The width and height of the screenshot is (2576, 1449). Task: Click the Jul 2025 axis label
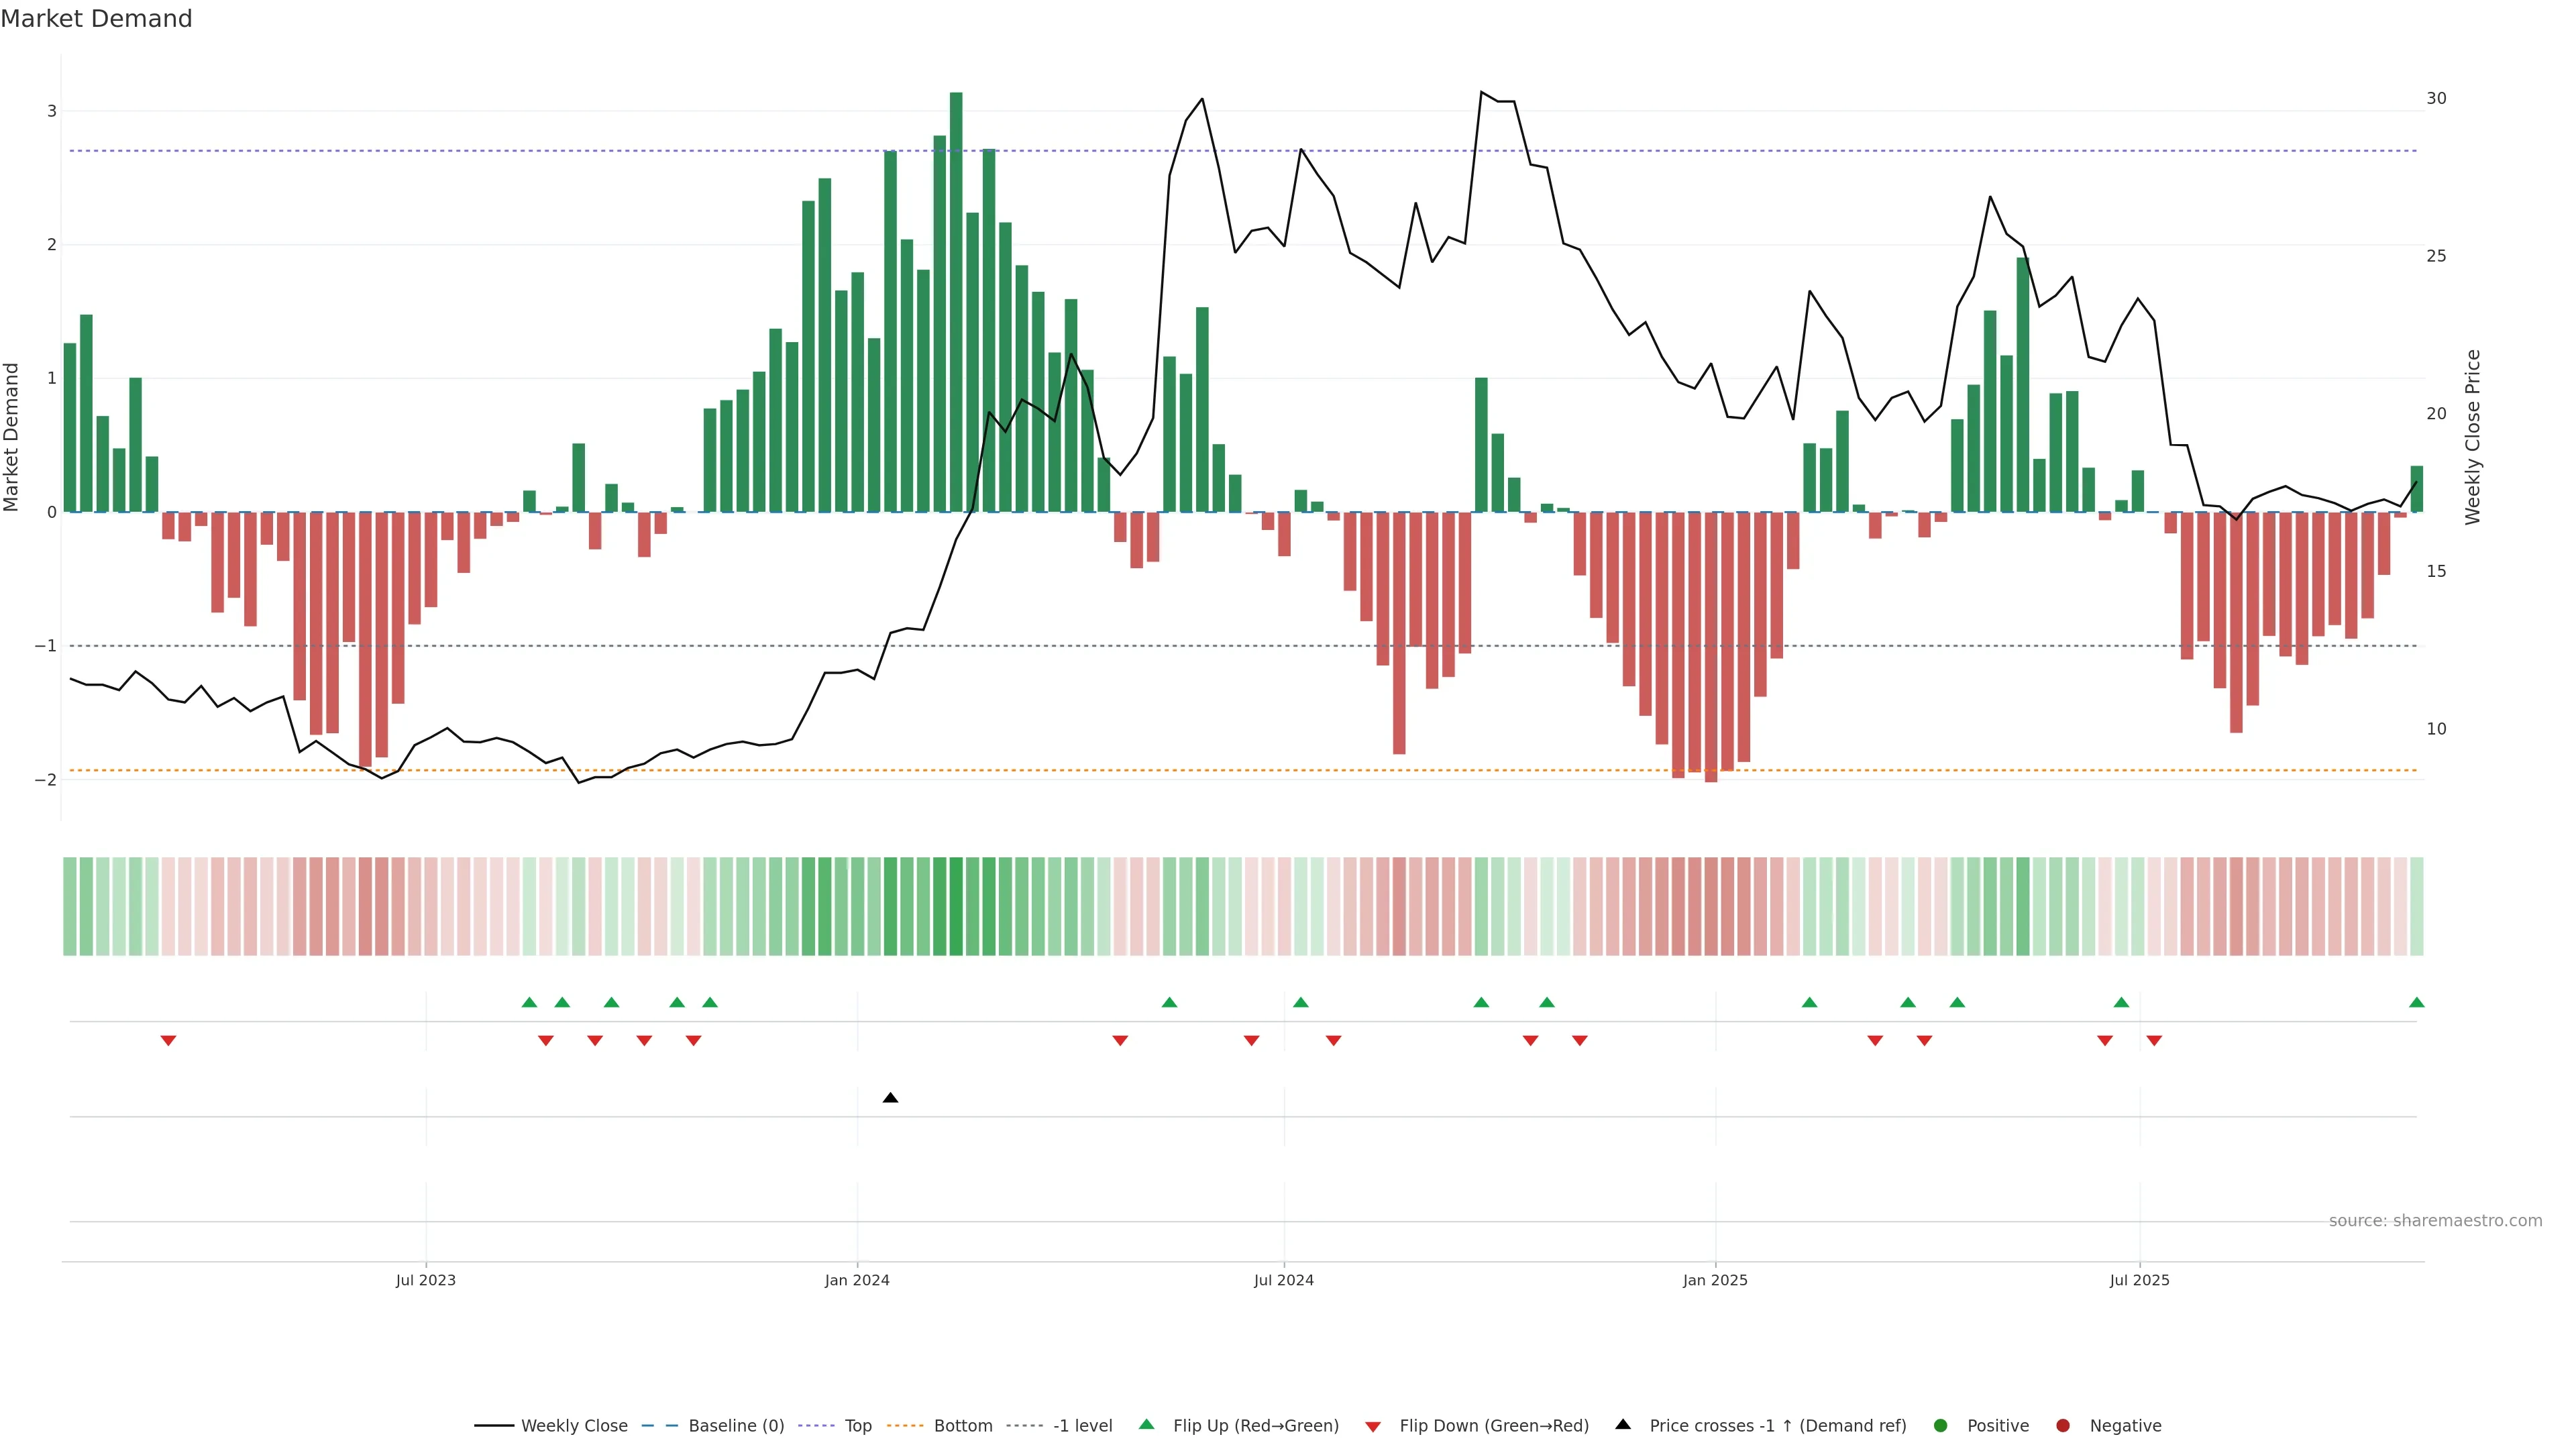(x=2139, y=1280)
